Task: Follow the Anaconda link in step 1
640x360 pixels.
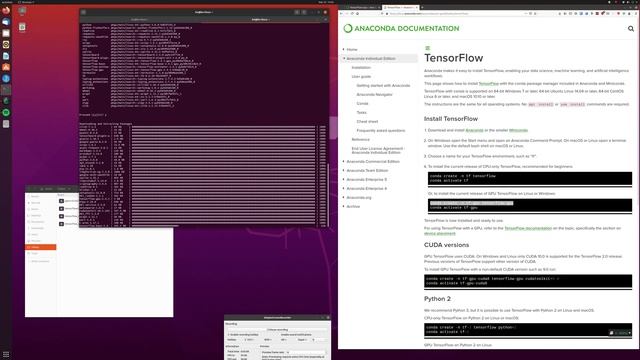Action: click(474, 130)
